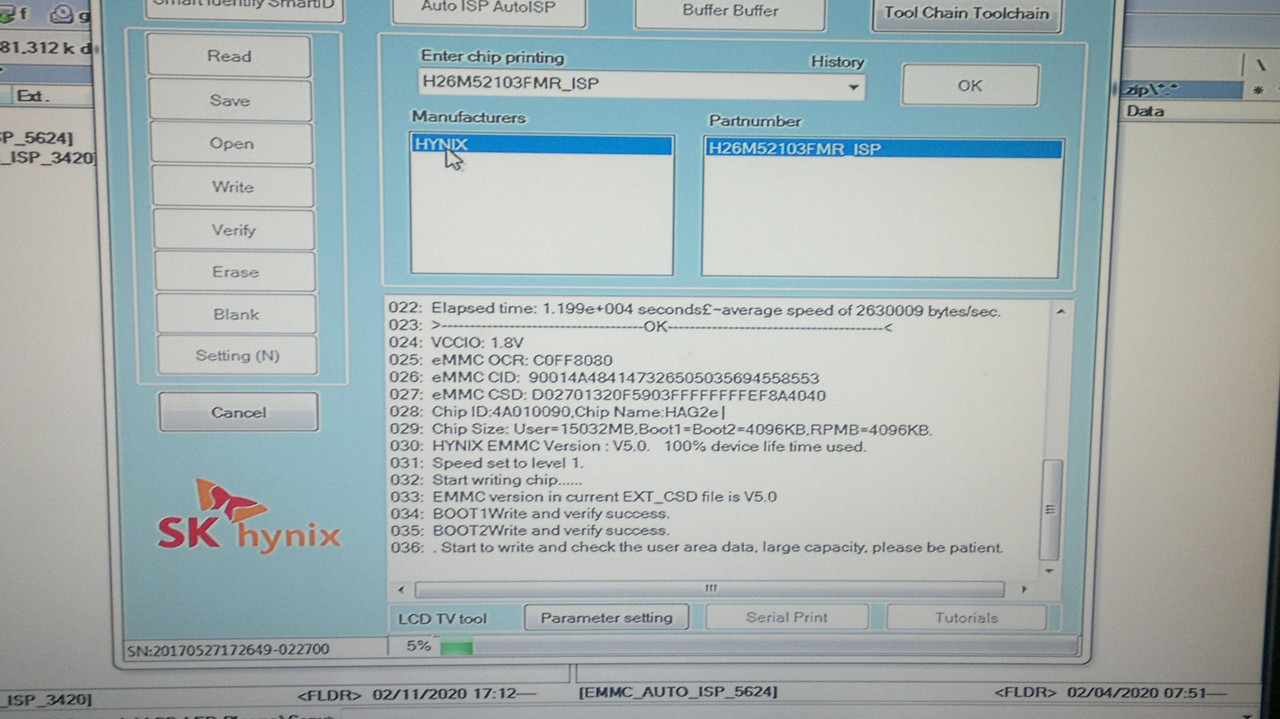The image size is (1280, 719).
Task: Open the Tutorials button
Action: click(966, 618)
